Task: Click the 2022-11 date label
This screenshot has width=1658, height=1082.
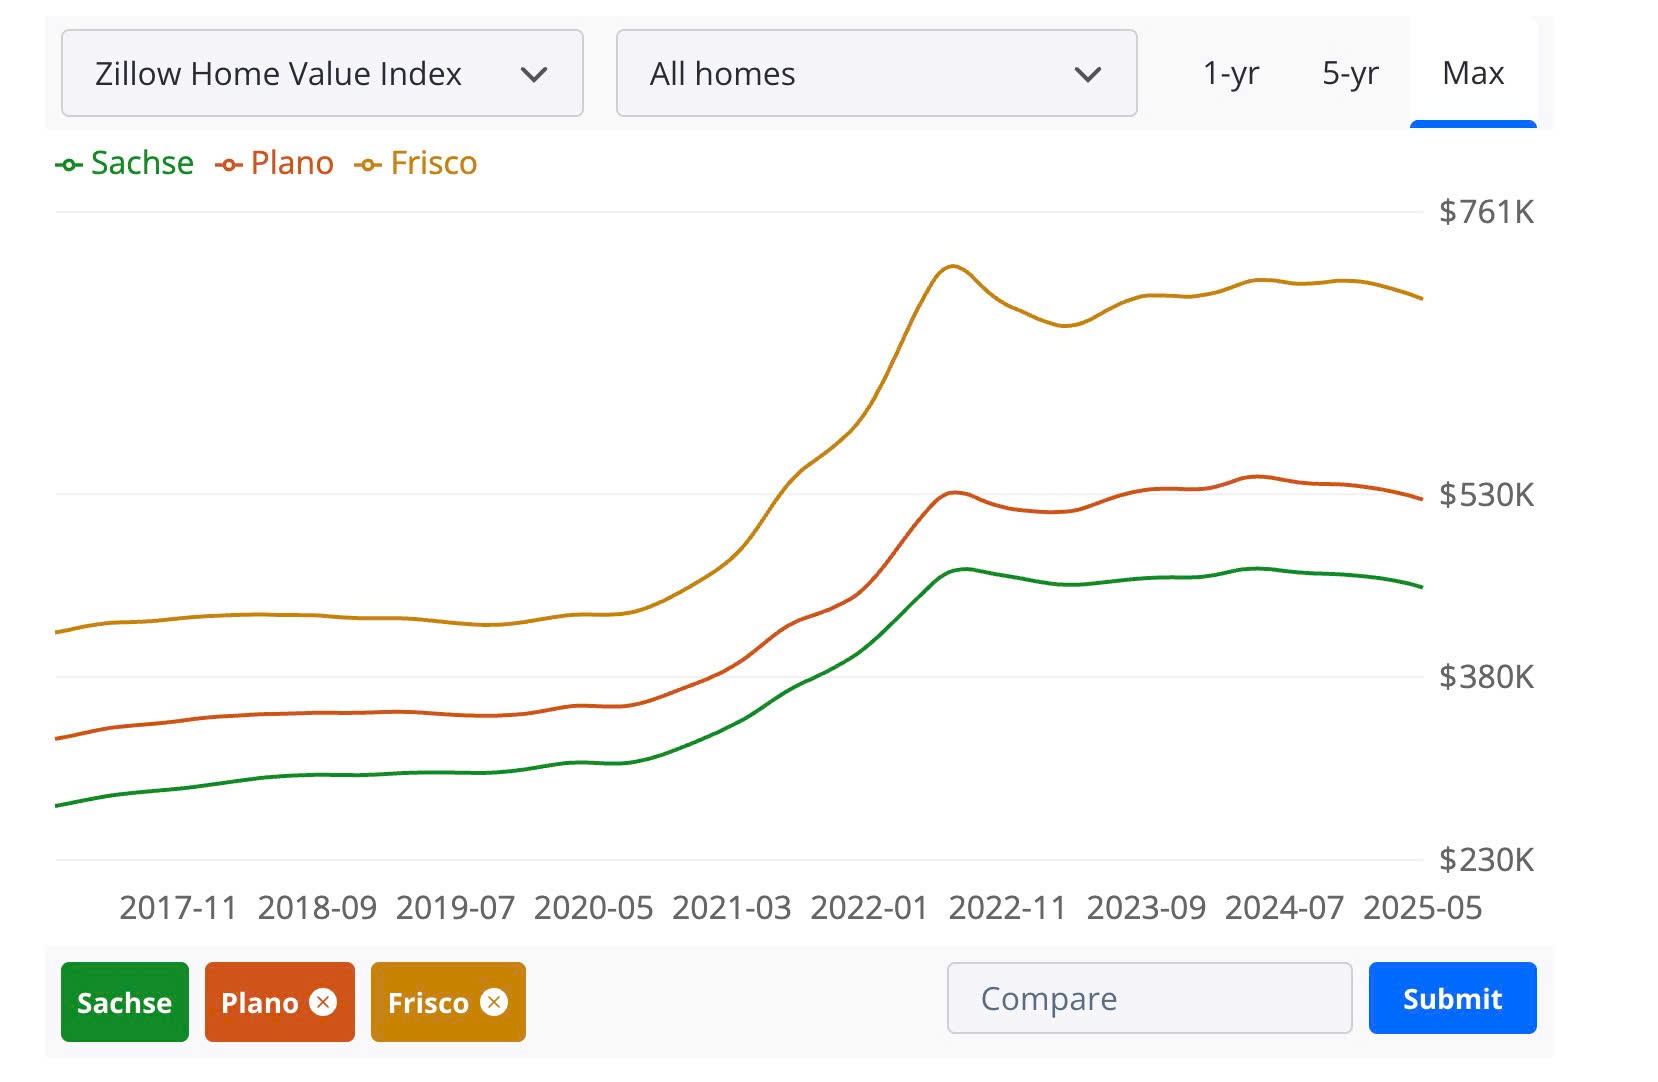Action: pyautogui.click(x=1007, y=908)
